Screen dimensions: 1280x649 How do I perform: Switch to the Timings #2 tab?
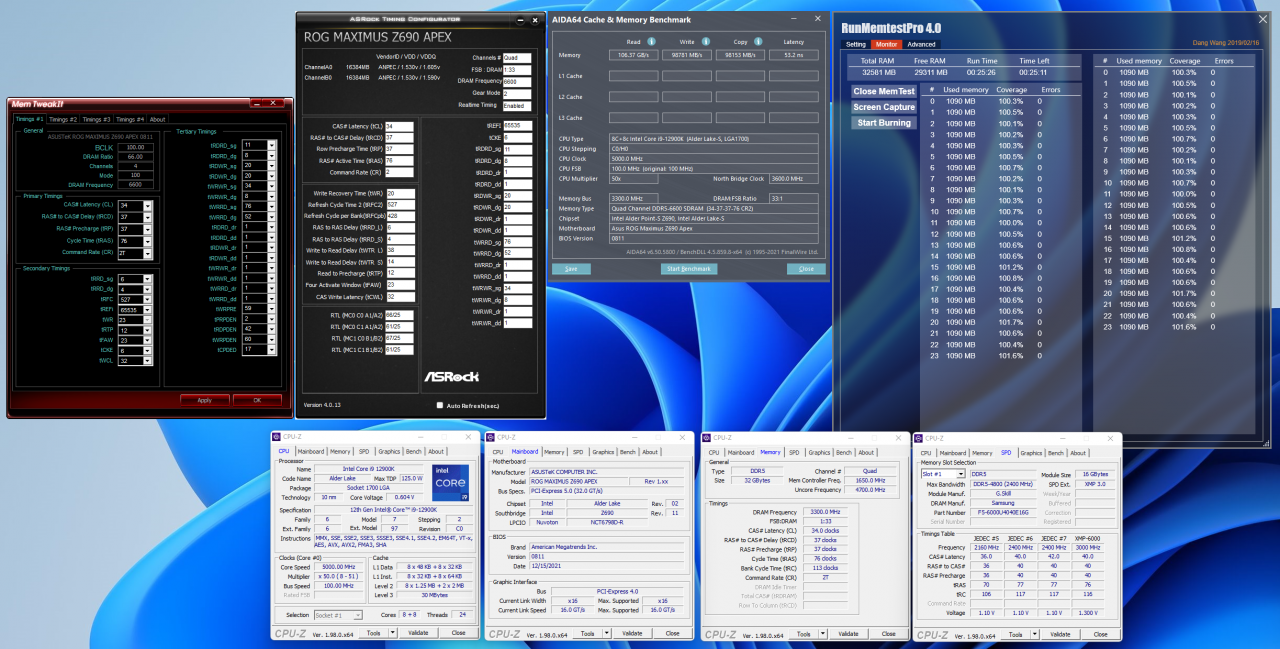(63, 119)
